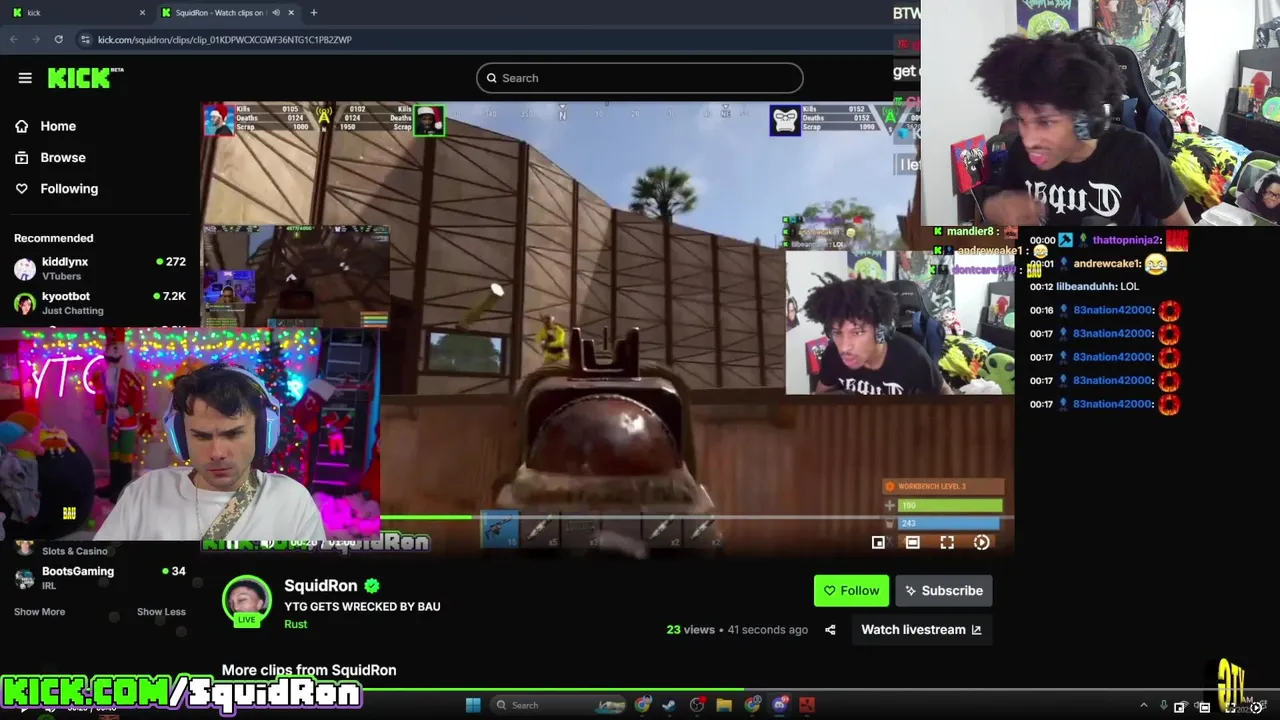
Task: Click 'More clips from SquidRon' heading
Action: (309, 670)
